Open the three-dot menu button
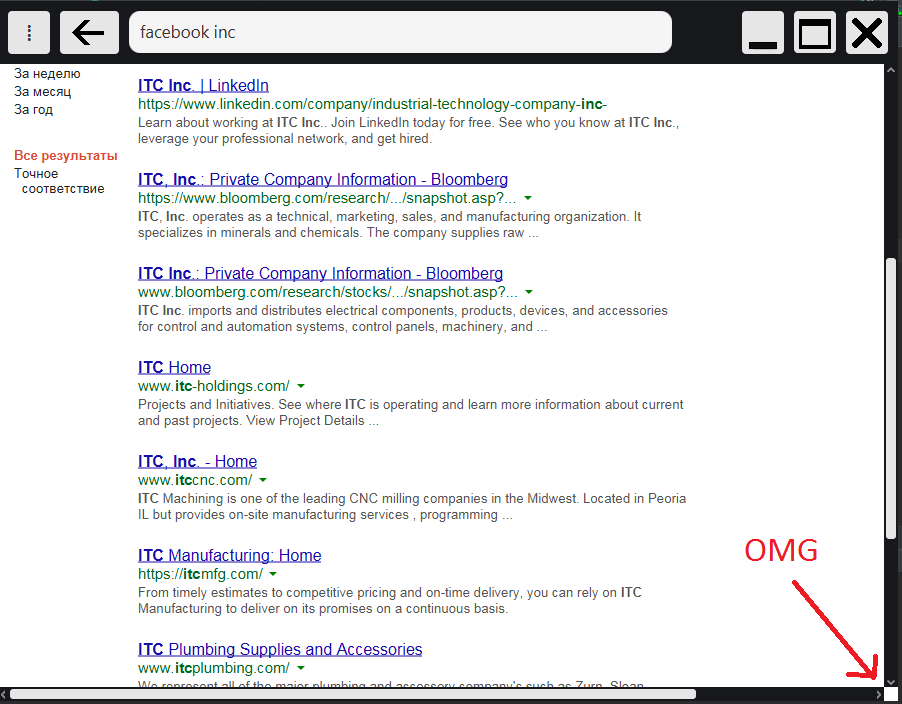The image size is (902, 704). tap(29, 32)
